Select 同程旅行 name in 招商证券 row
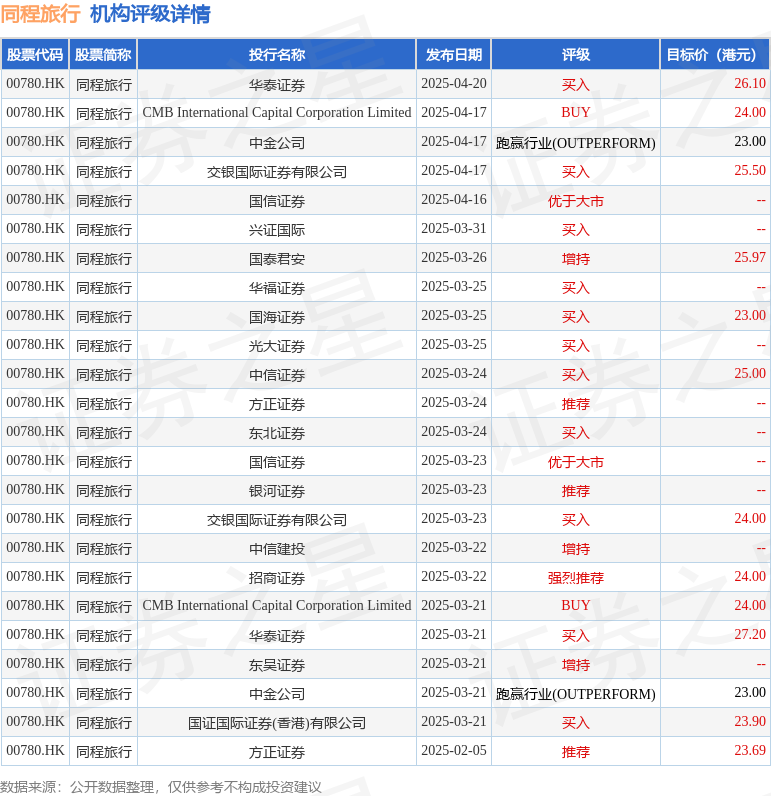 click(104, 577)
